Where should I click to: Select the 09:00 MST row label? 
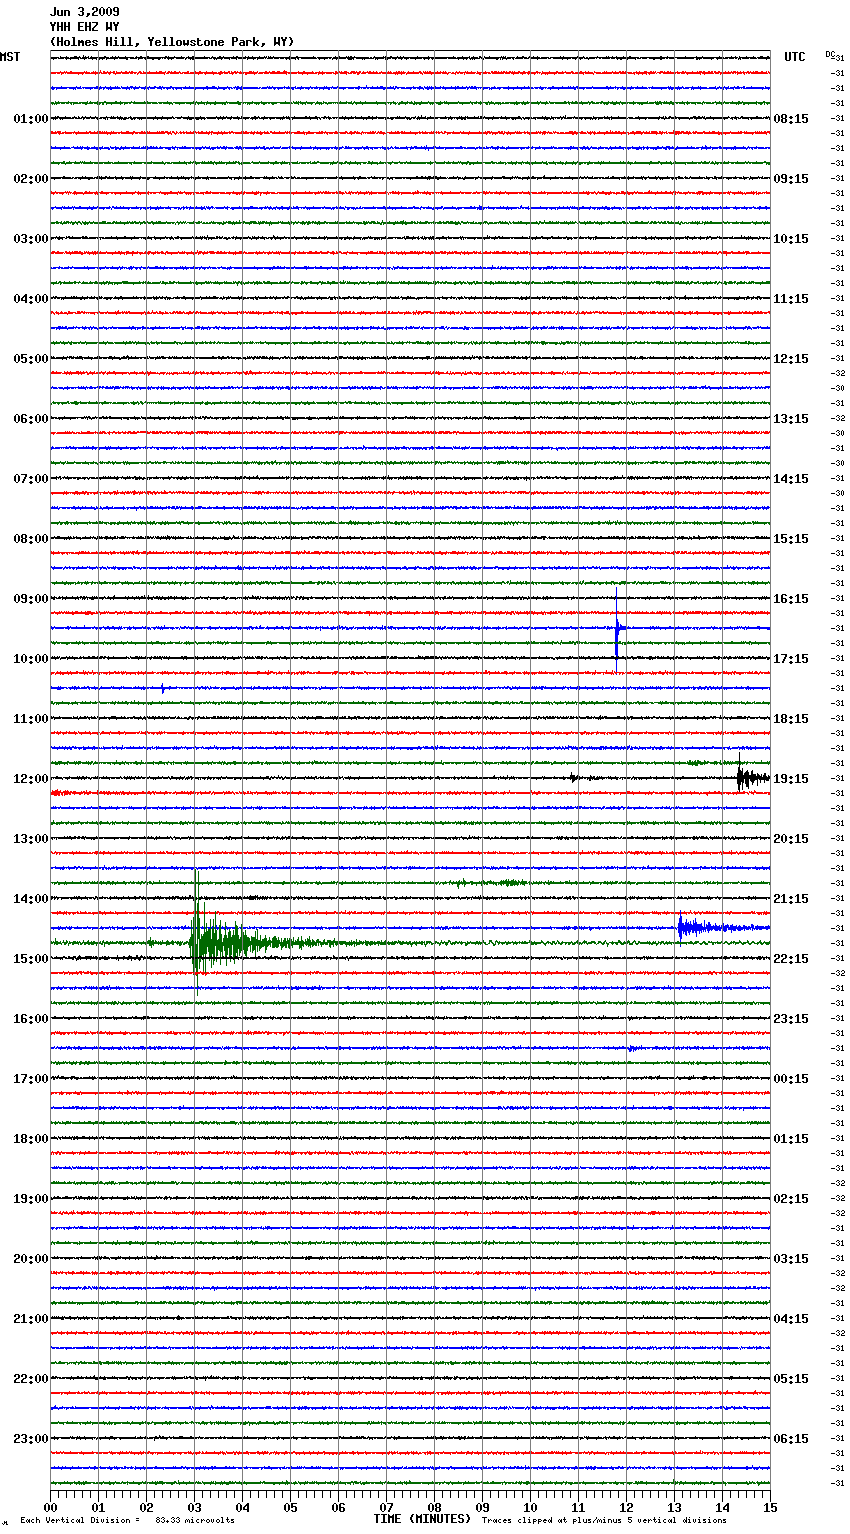31,599
